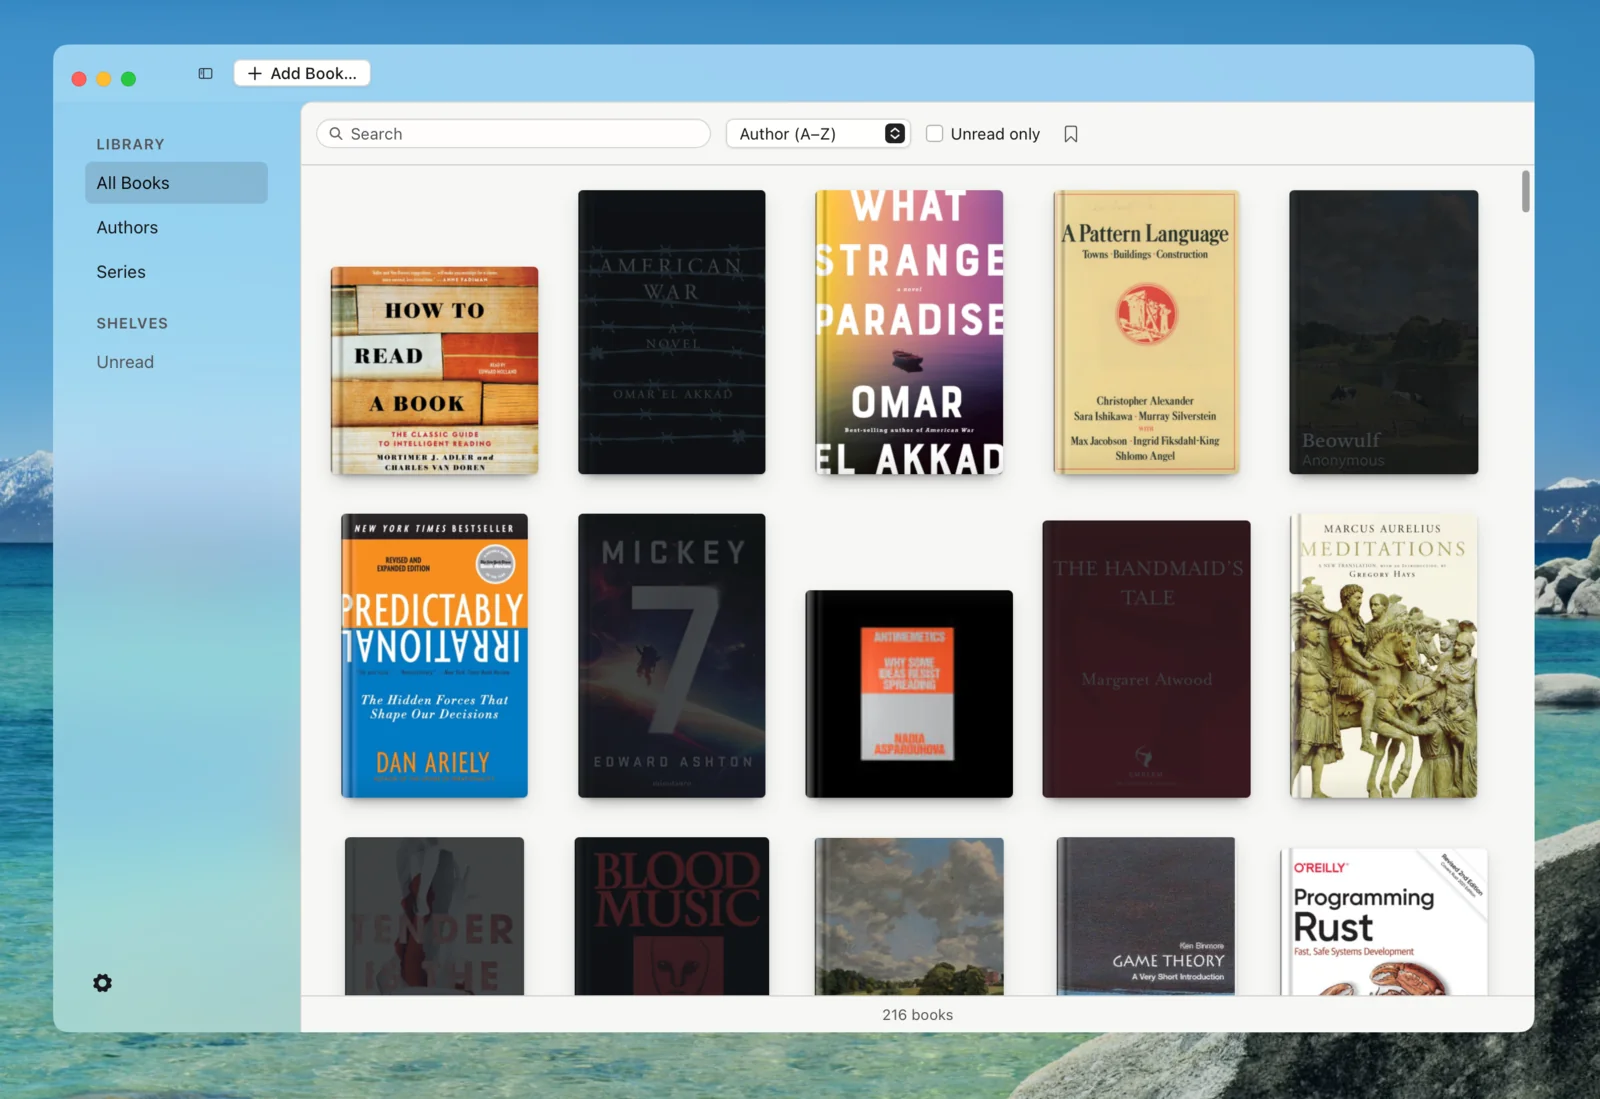The height and width of the screenshot is (1099, 1600).
Task: Open the Blood Music book cover
Action: [x=672, y=916]
